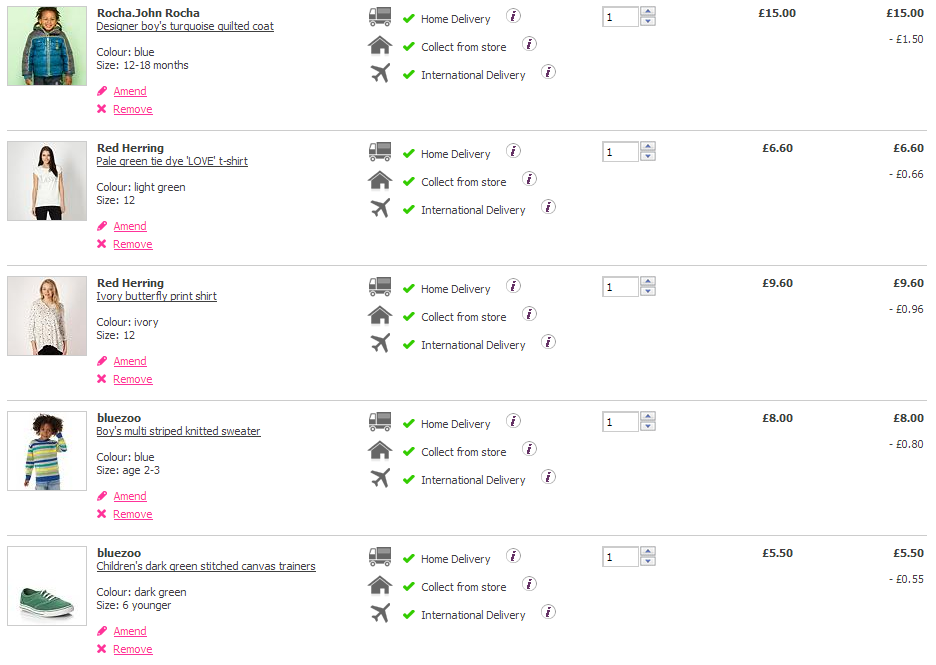Click the pink X remove icon for butterfly shirt
The height and width of the screenshot is (665, 936).
coord(102,379)
